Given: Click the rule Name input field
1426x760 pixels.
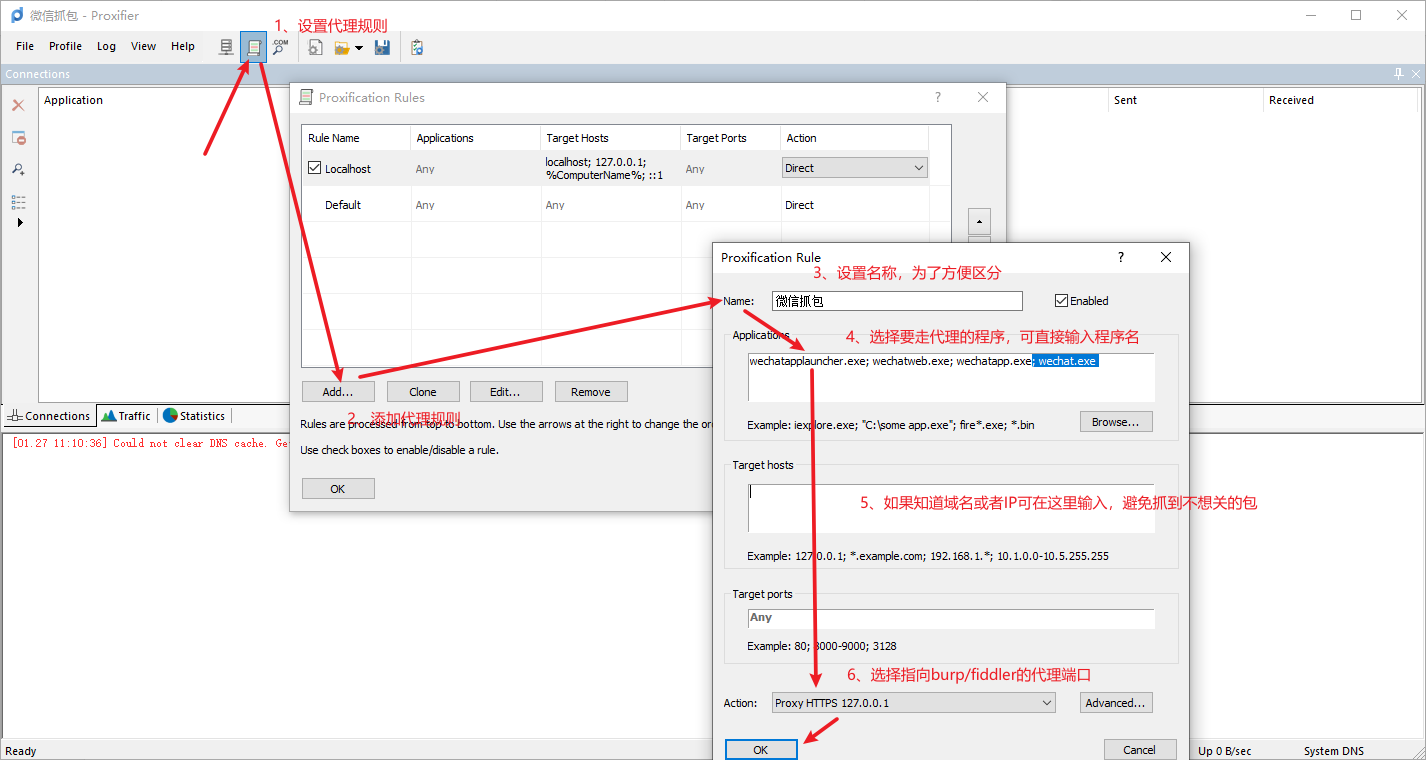Looking at the screenshot, I should [x=897, y=301].
